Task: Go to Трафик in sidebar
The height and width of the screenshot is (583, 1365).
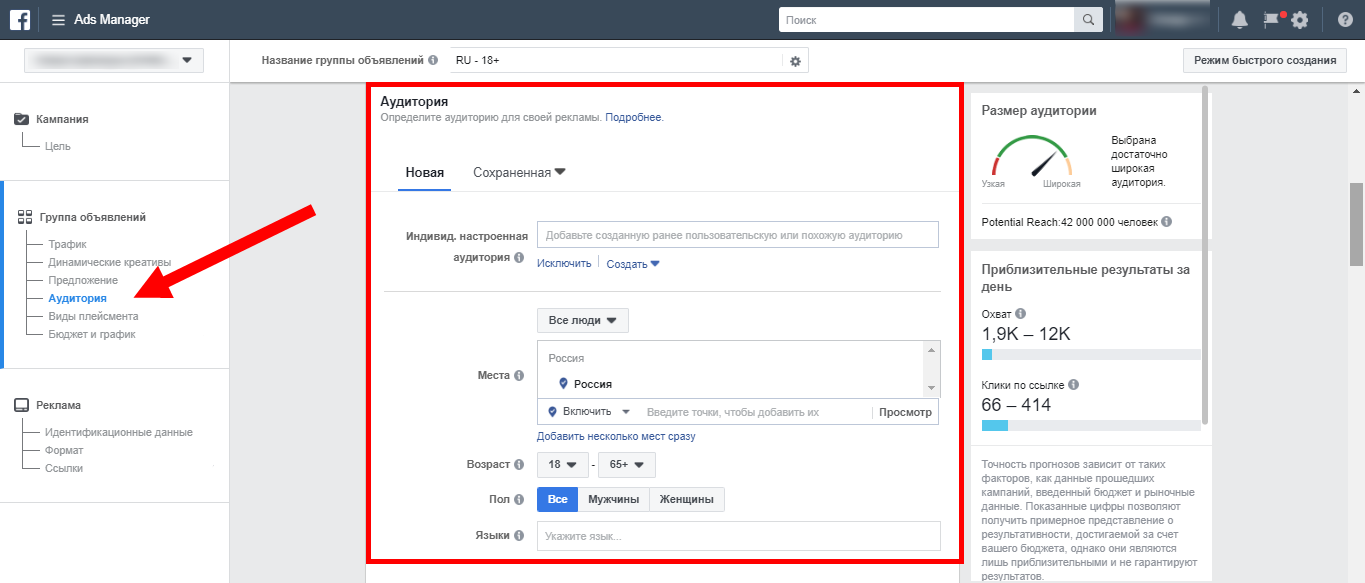Action: [x=68, y=244]
